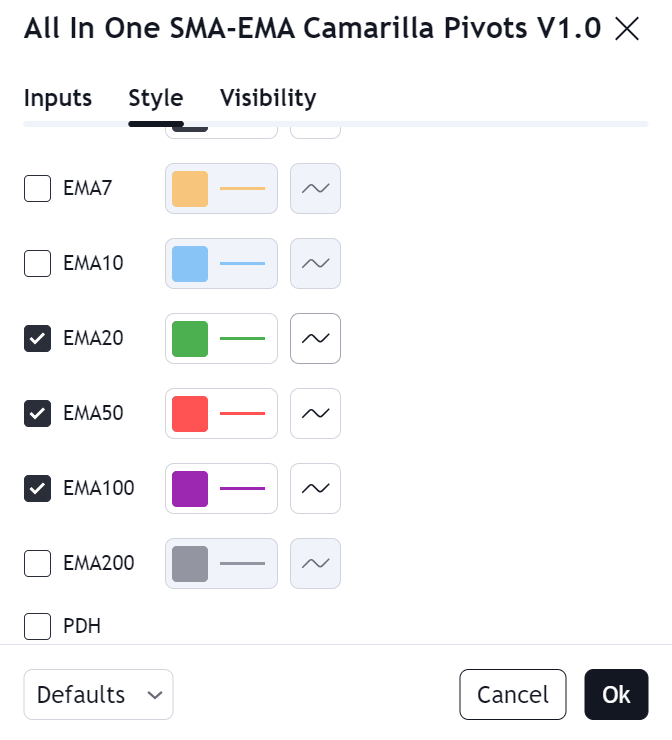Uncheck the EMA20 checkbox
Viewport: 672px width, 740px height.
coord(37,338)
